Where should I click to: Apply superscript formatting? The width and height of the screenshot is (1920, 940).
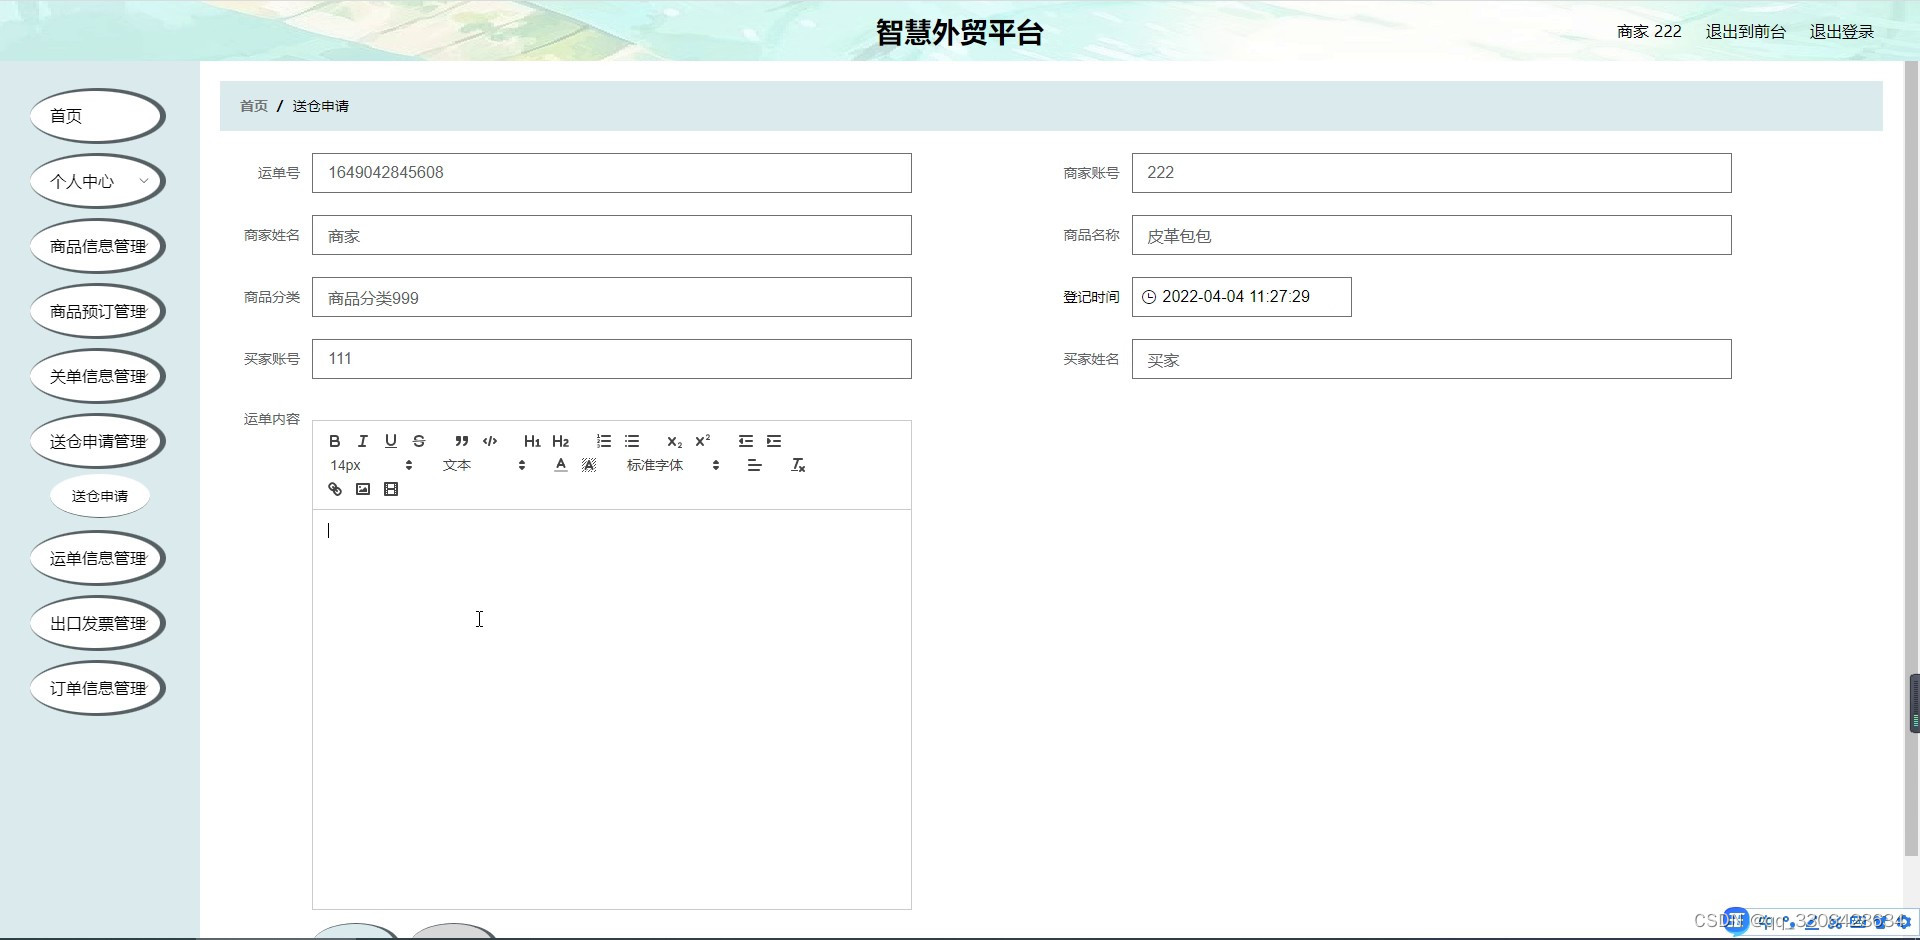tap(702, 441)
